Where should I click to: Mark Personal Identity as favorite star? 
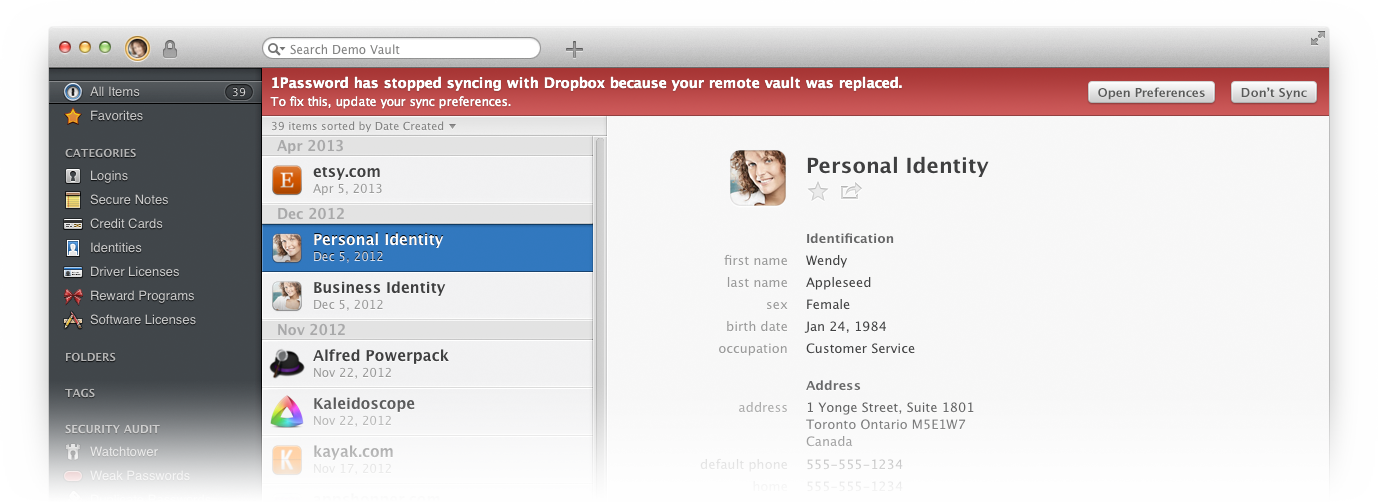point(818,192)
